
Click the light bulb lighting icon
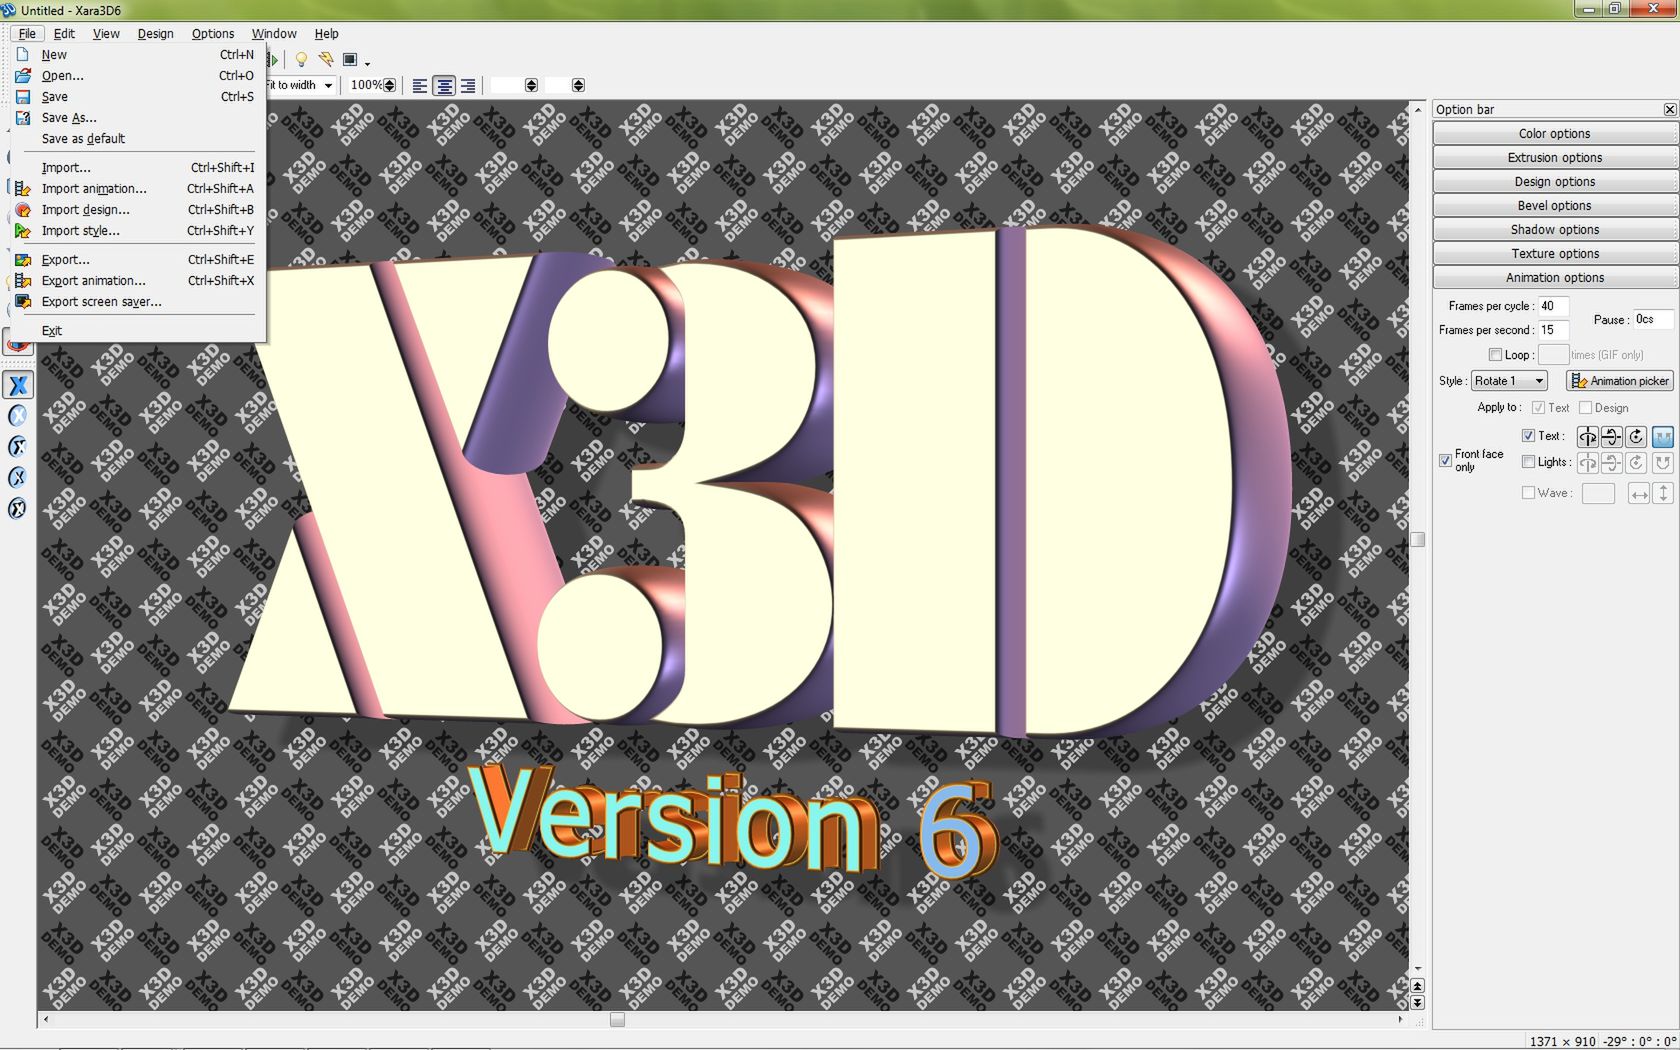(301, 60)
